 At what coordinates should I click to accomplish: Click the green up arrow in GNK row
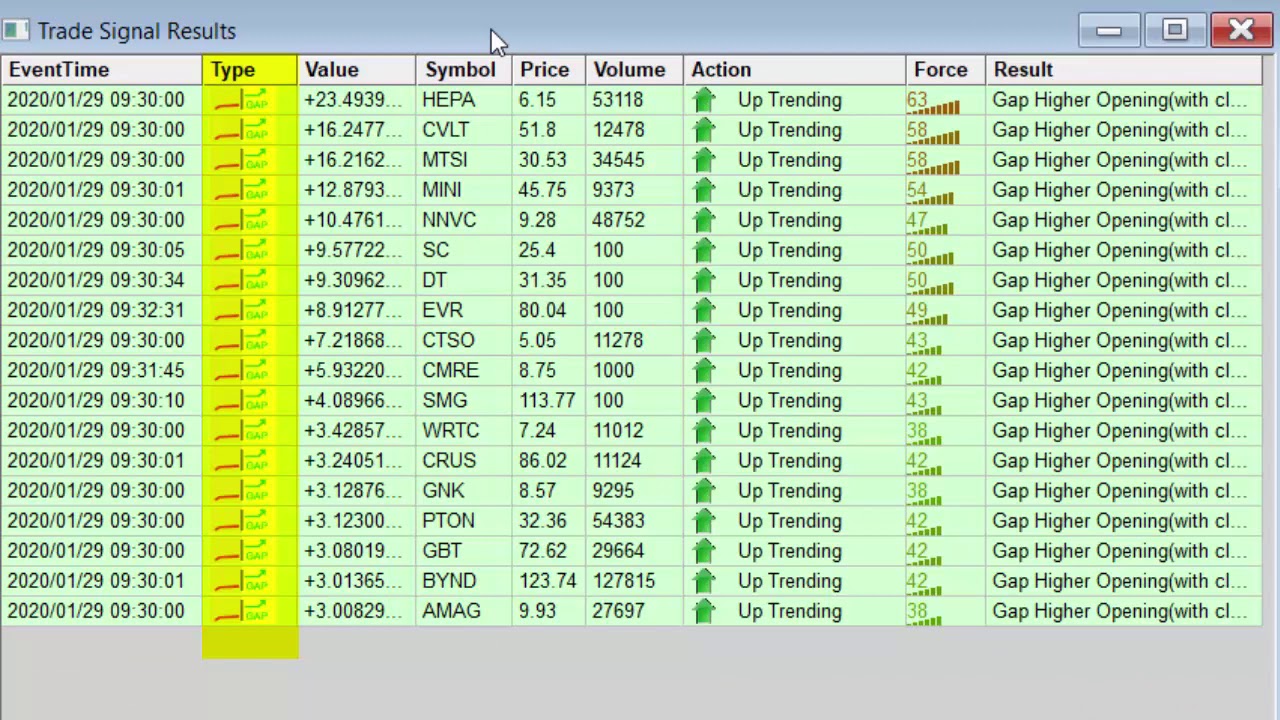click(704, 491)
